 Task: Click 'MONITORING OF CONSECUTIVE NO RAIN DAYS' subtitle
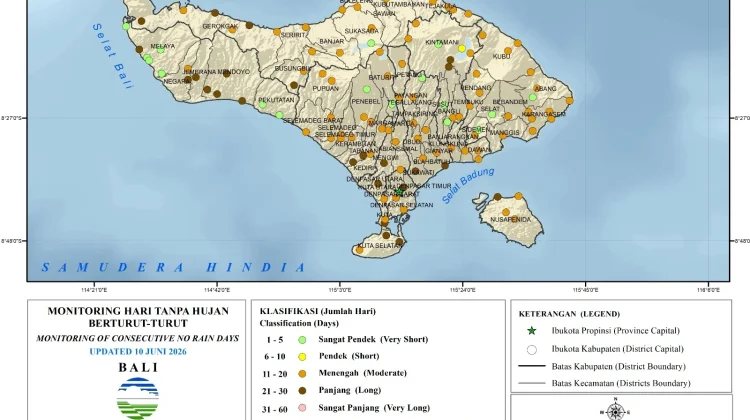click(138, 338)
